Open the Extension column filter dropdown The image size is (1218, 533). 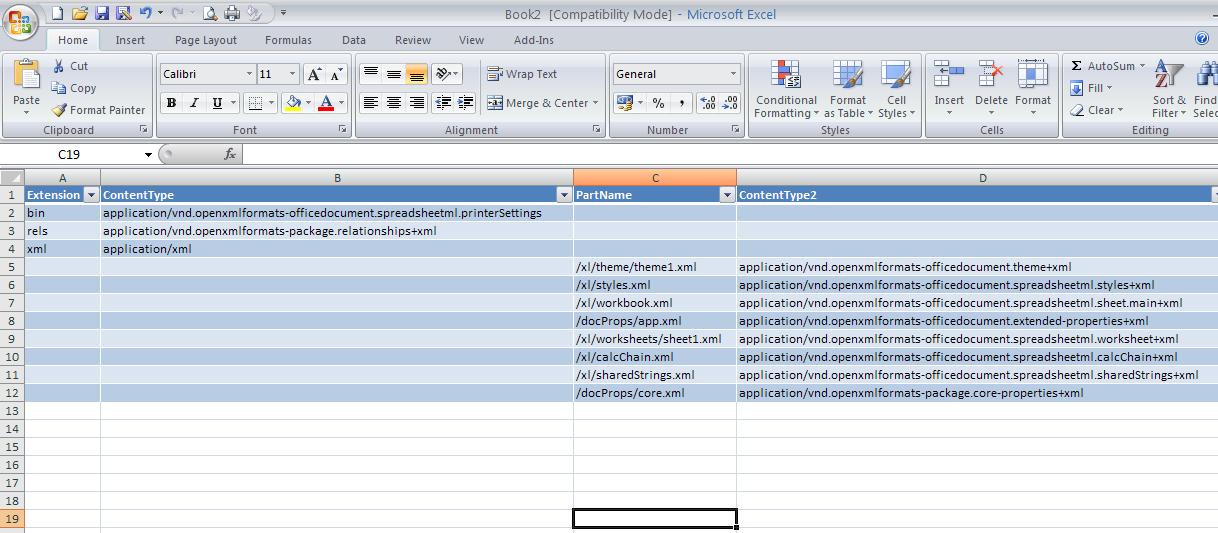(91, 195)
